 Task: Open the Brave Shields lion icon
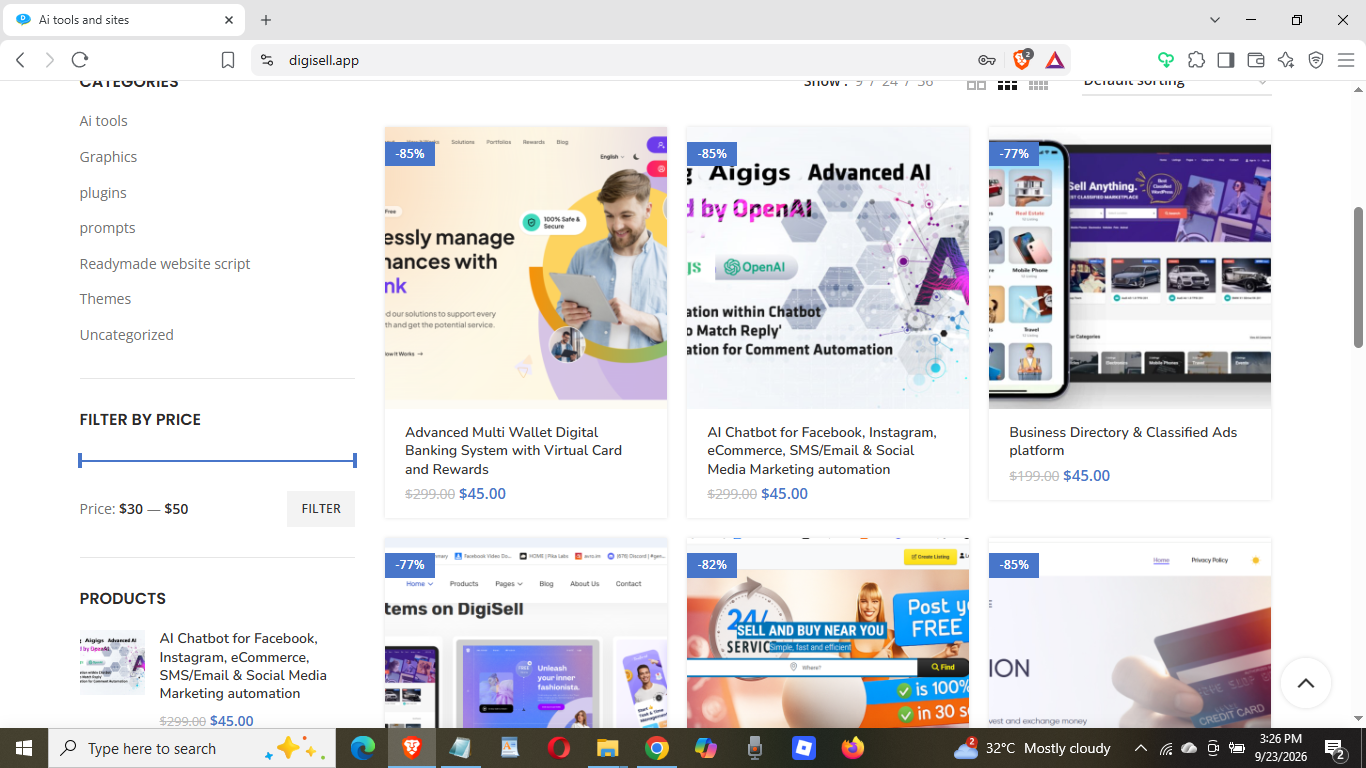point(1021,60)
